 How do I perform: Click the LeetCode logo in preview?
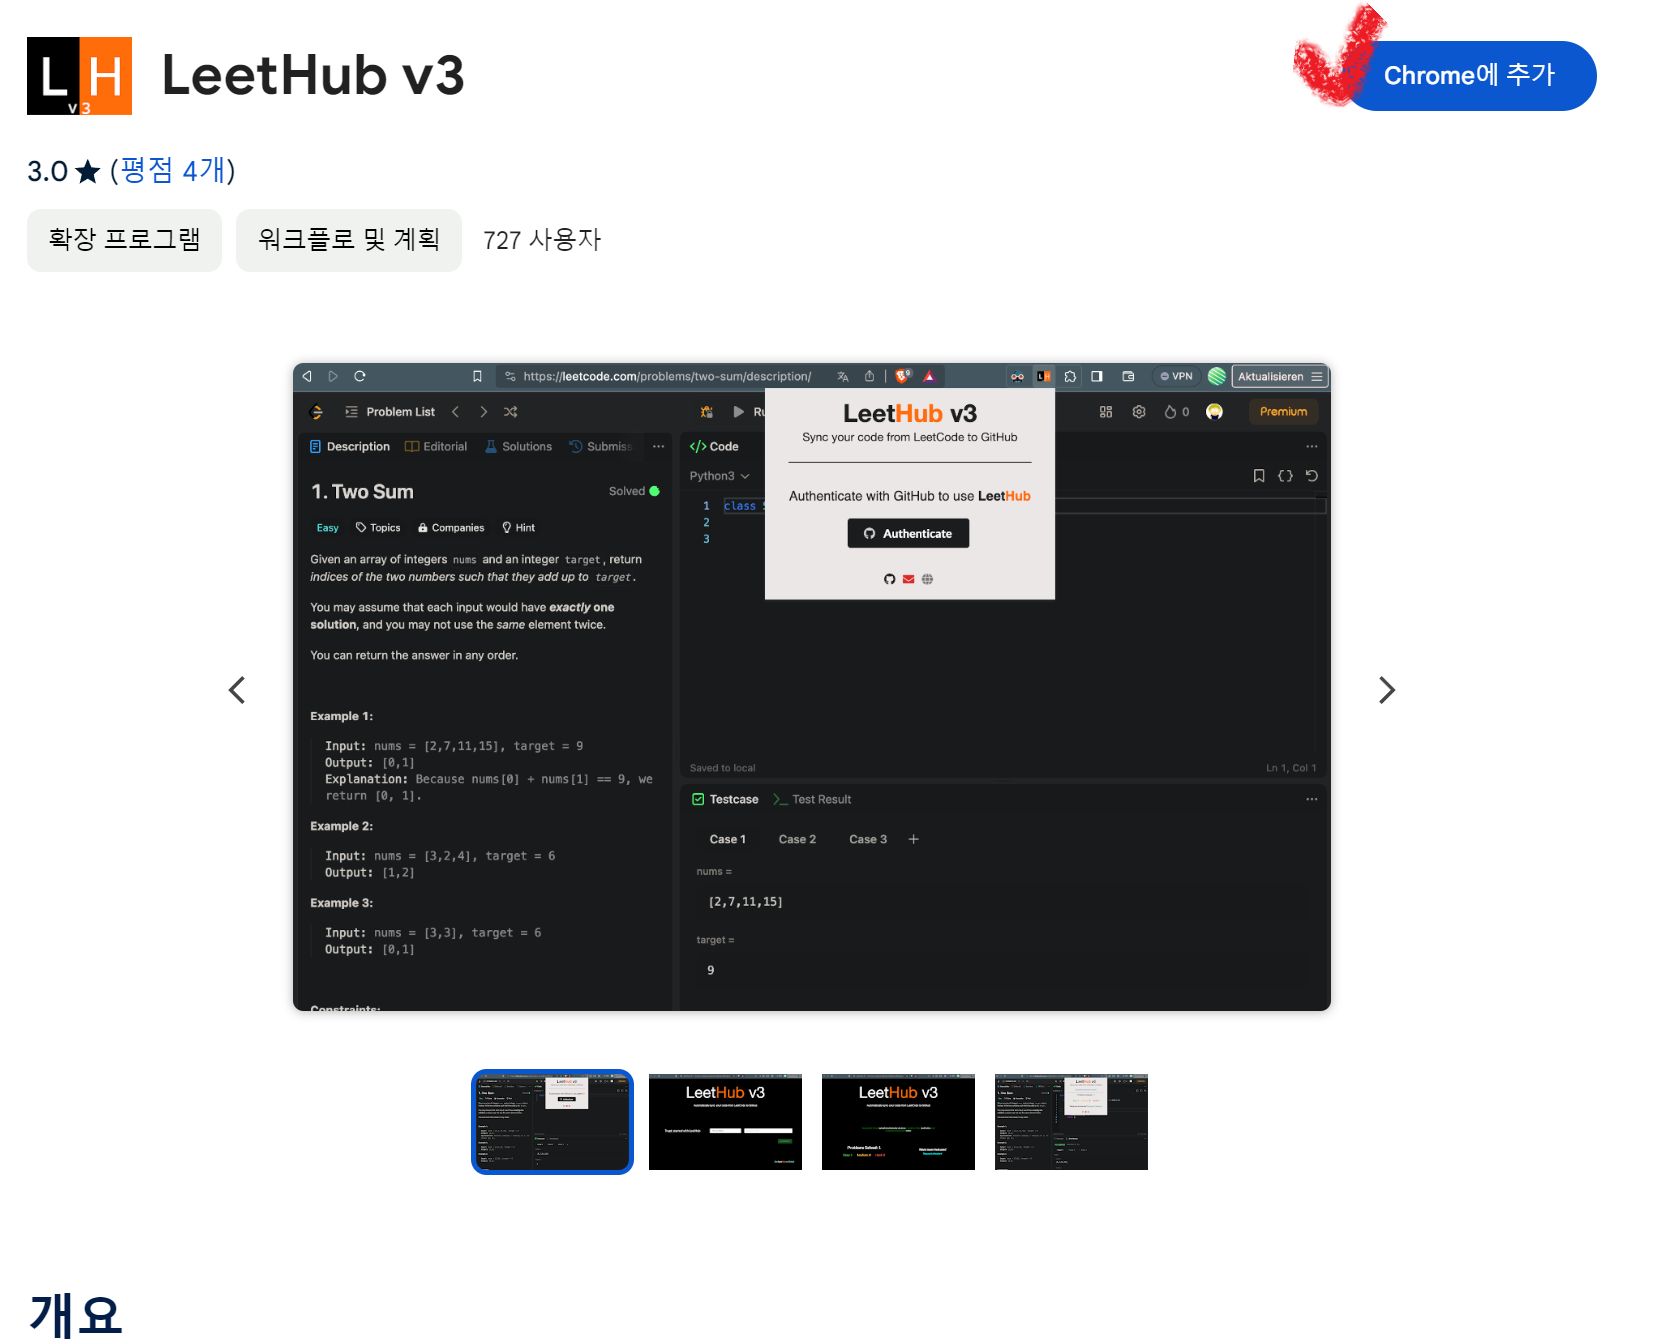[317, 412]
